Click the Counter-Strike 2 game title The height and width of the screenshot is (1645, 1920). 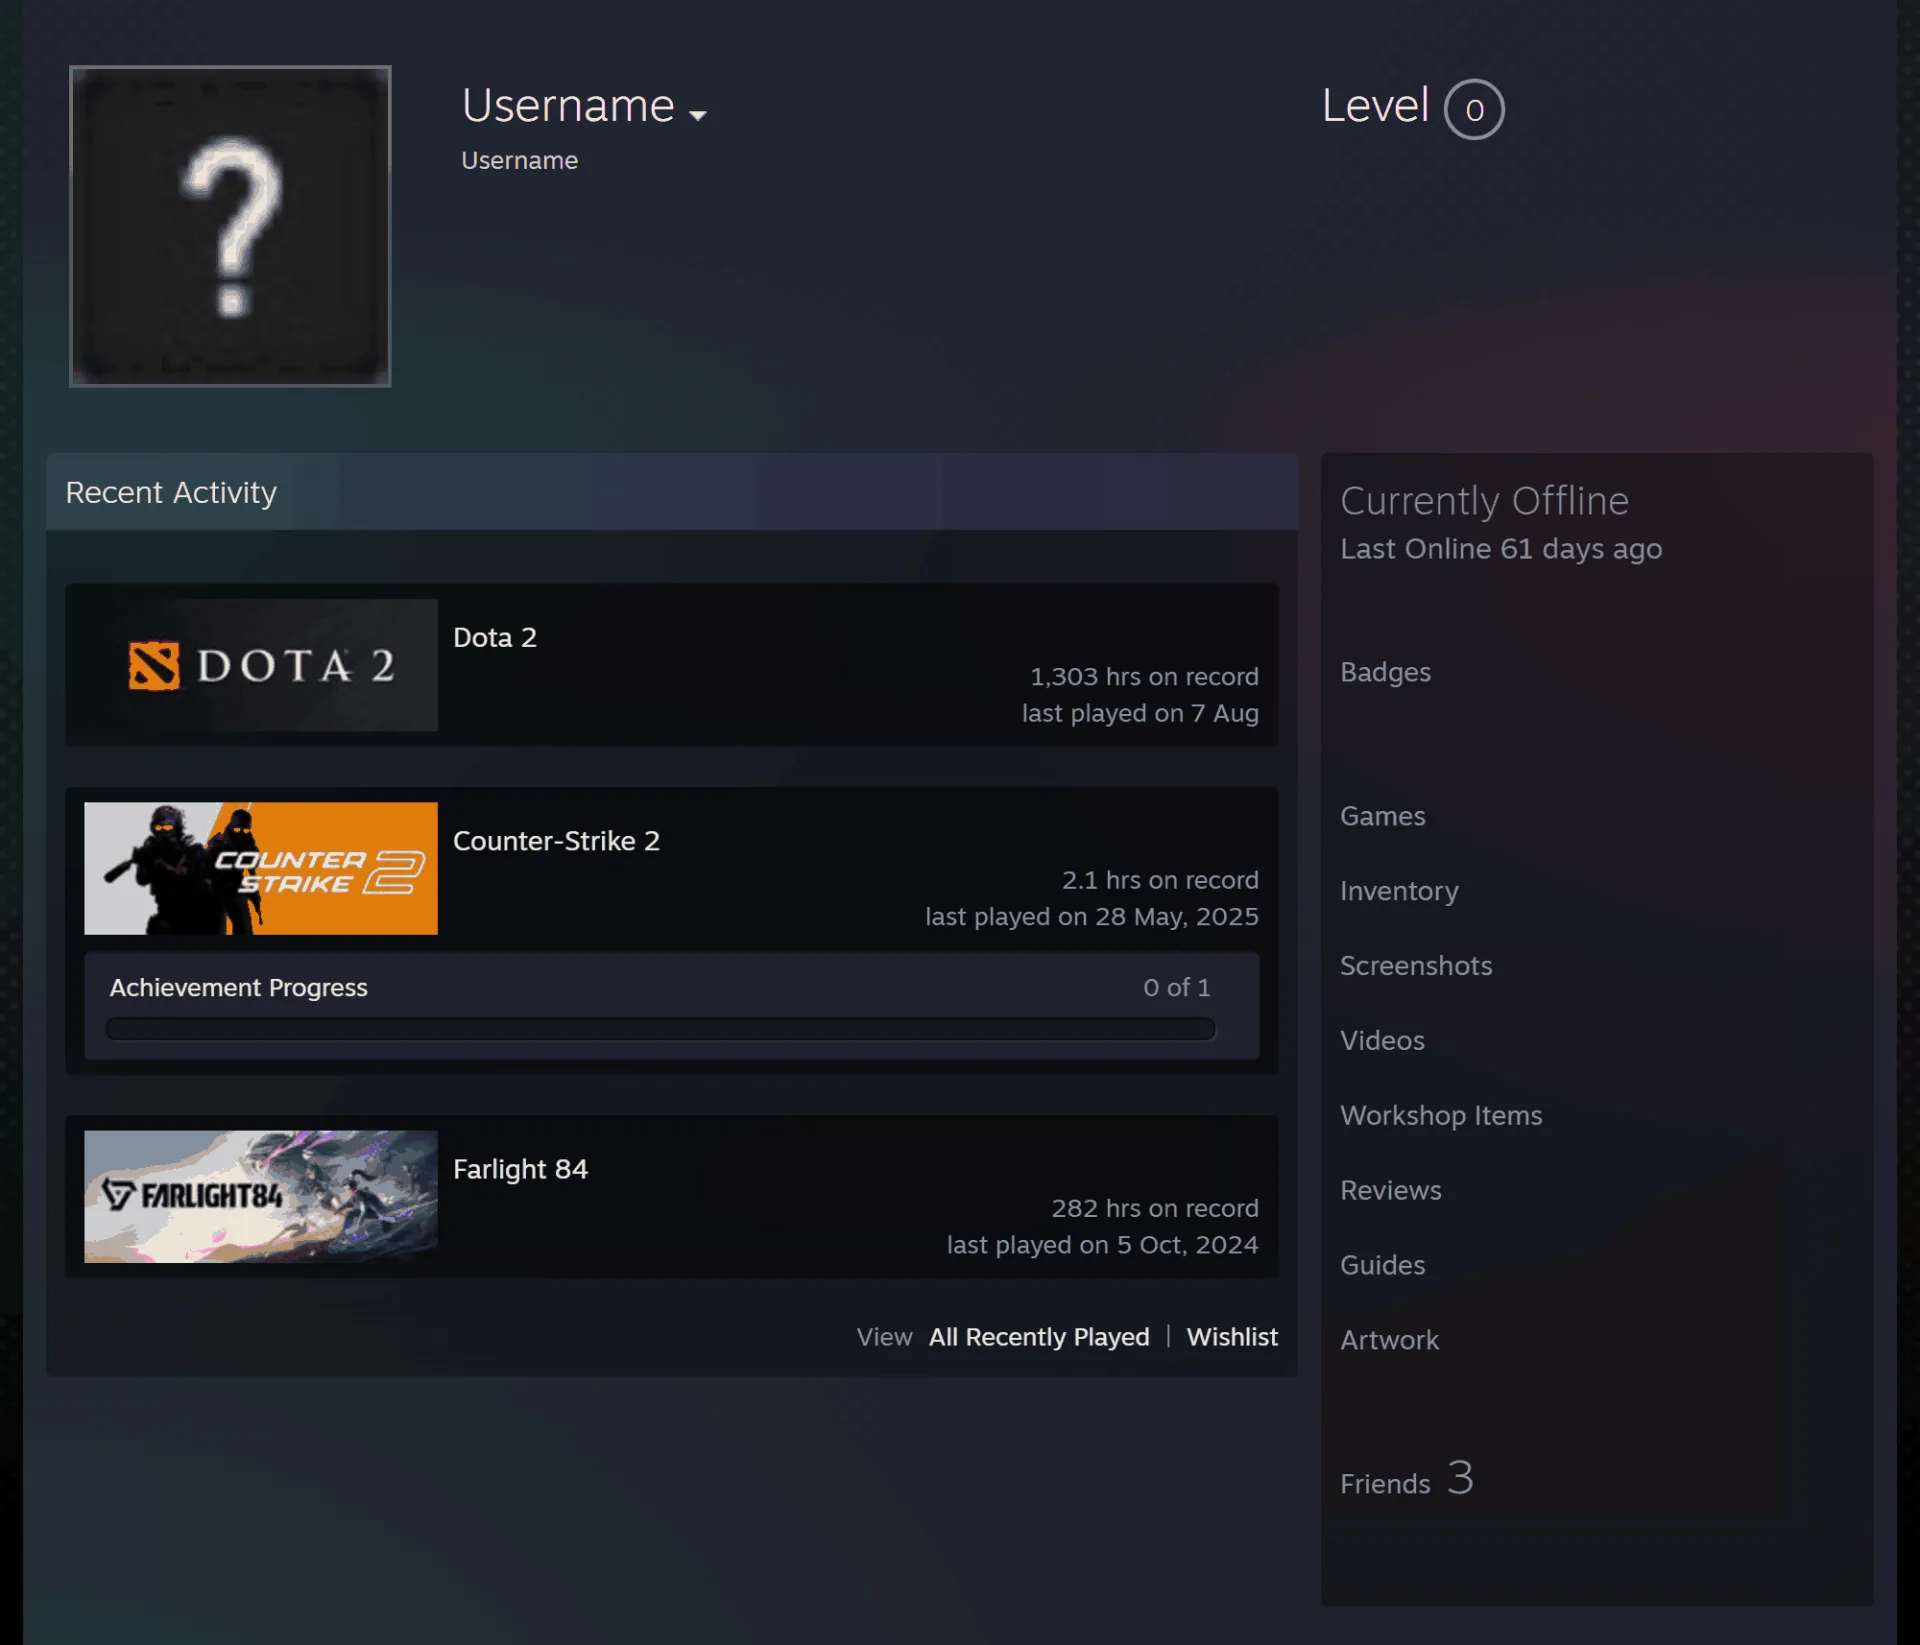click(x=556, y=841)
